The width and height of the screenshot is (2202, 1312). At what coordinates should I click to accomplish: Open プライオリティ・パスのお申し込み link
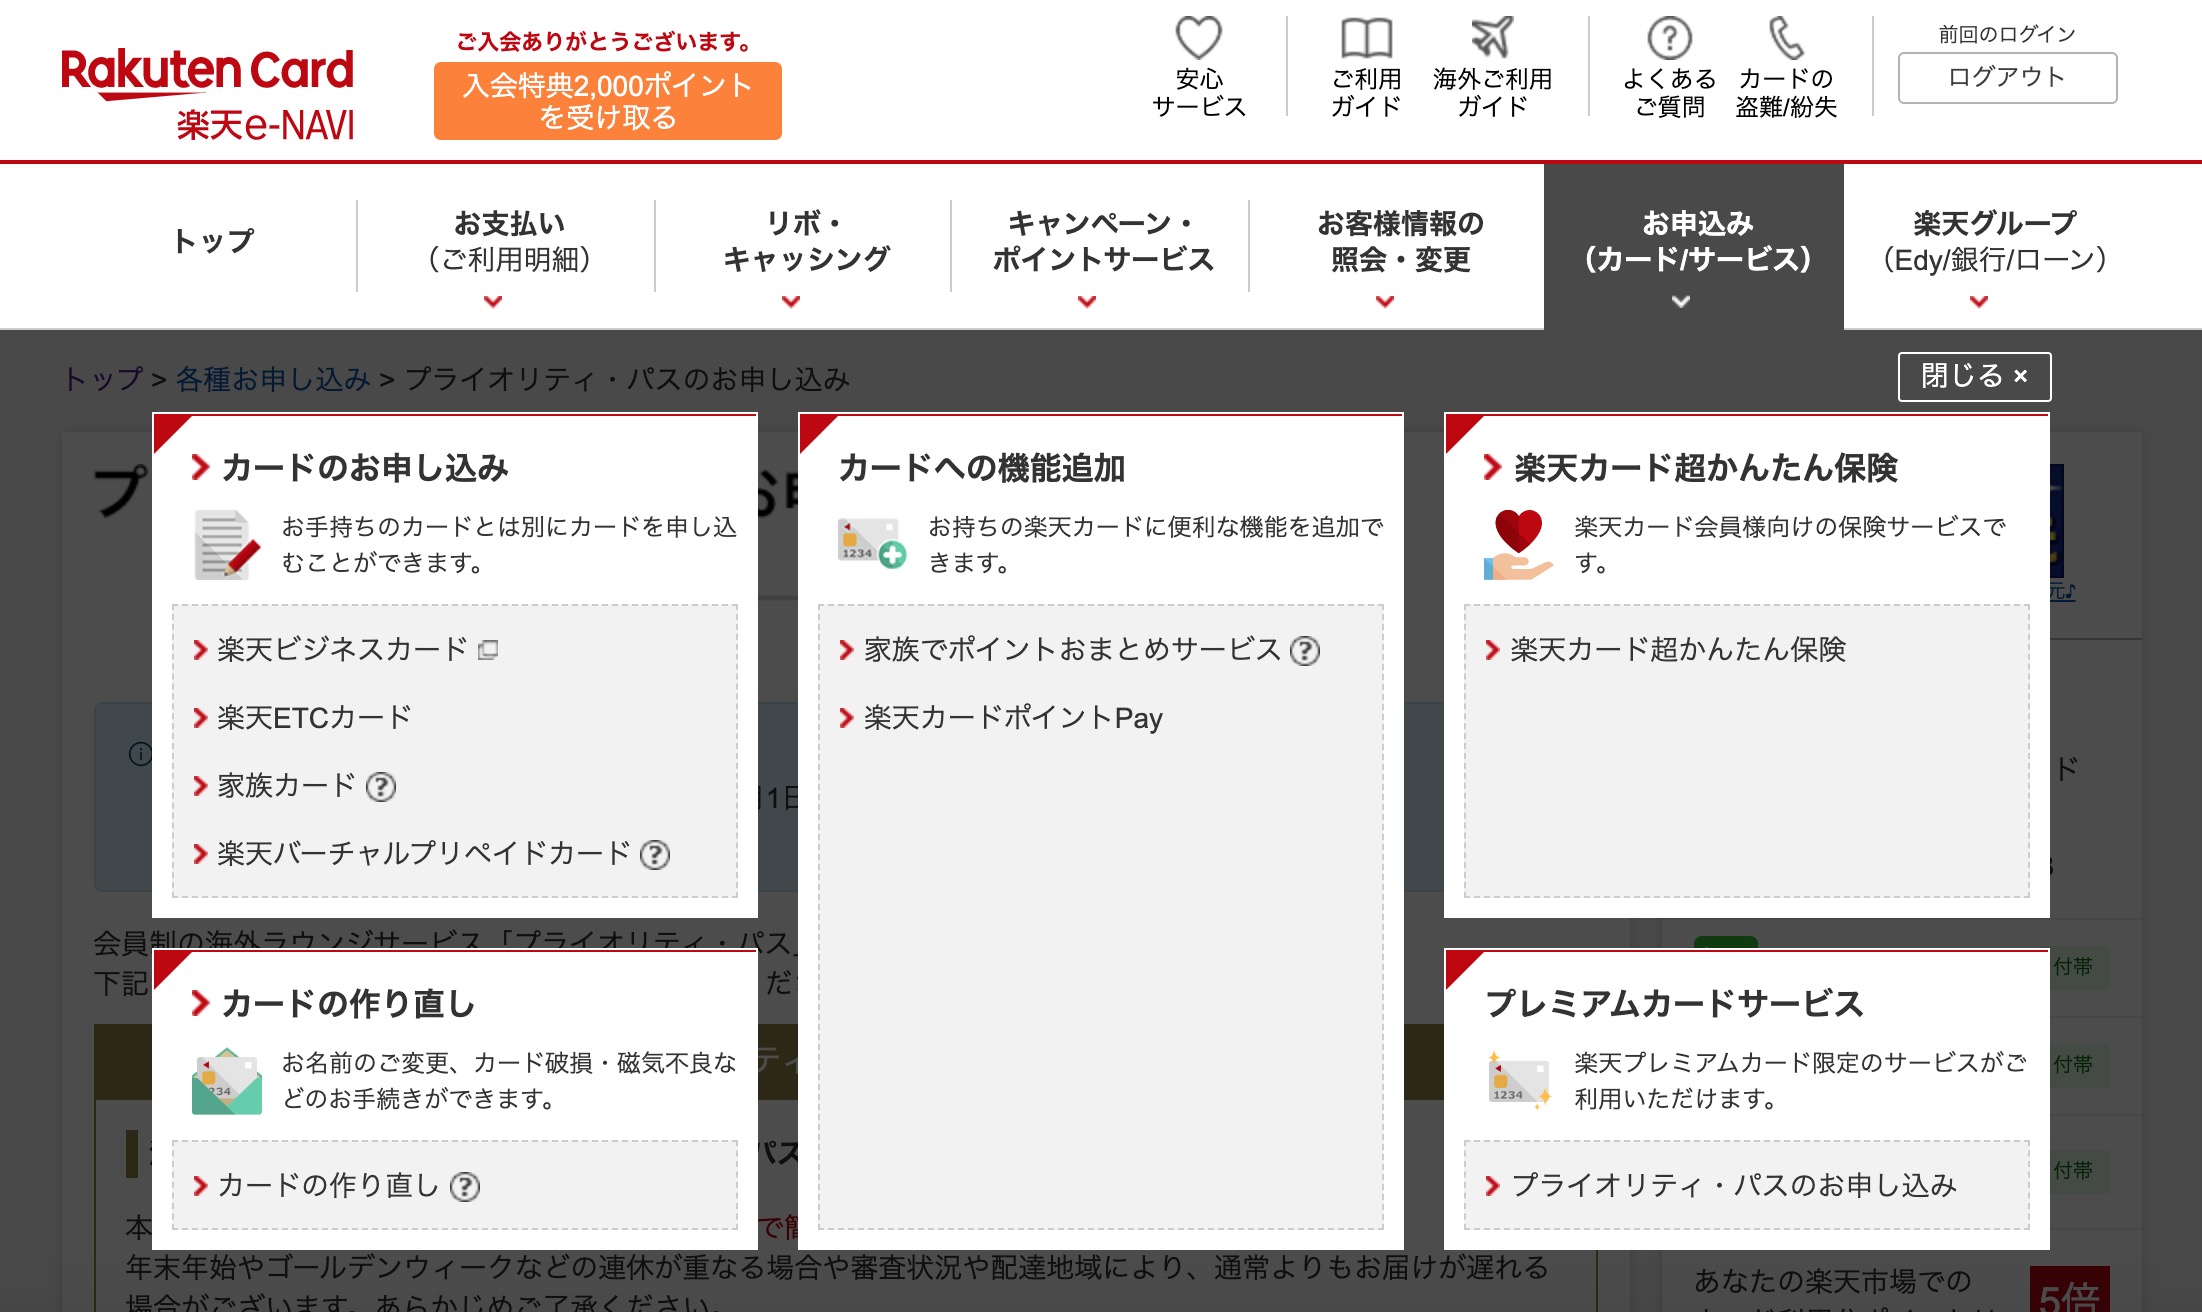(x=1734, y=1186)
